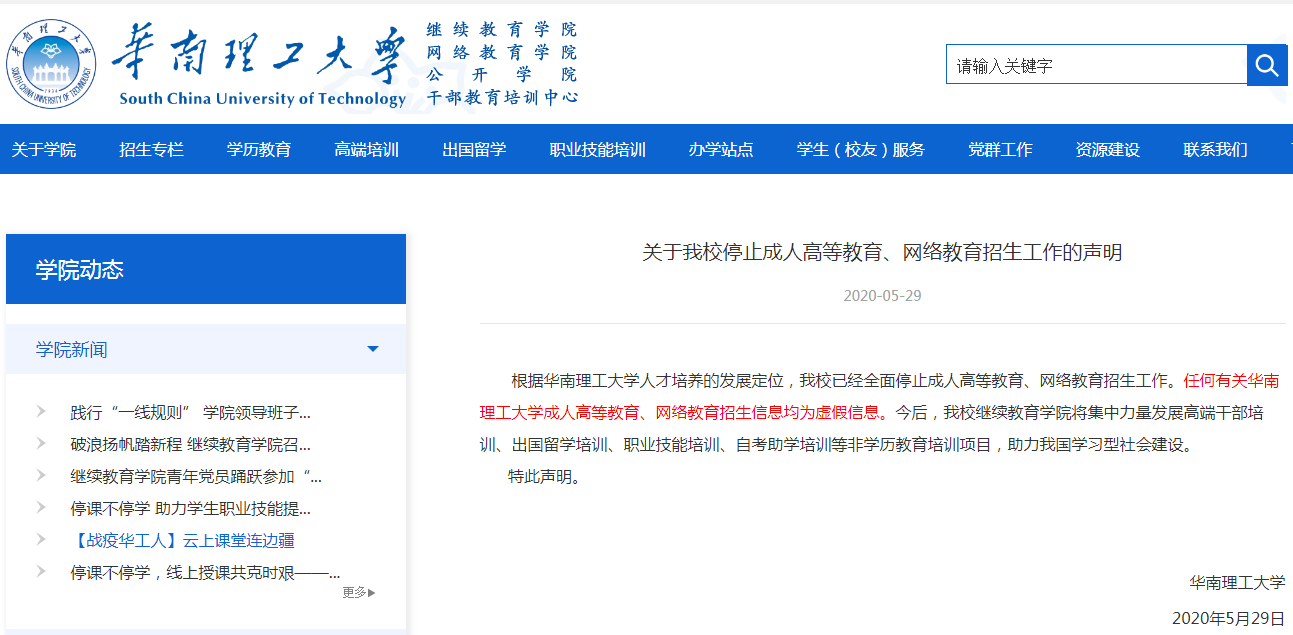The image size is (1293, 635).
Task: Open news item 继续教育学院青年党员踊跃参加
Action: (x=196, y=476)
